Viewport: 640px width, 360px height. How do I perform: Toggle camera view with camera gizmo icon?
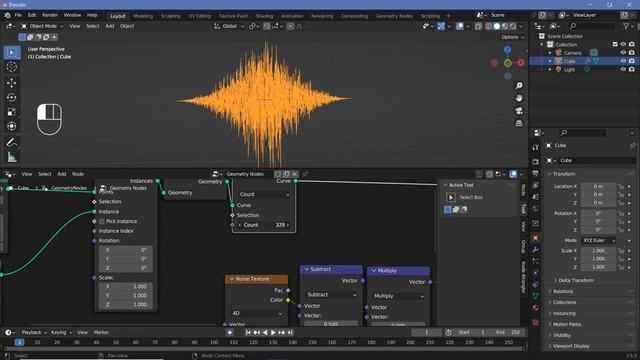[x=519, y=111]
